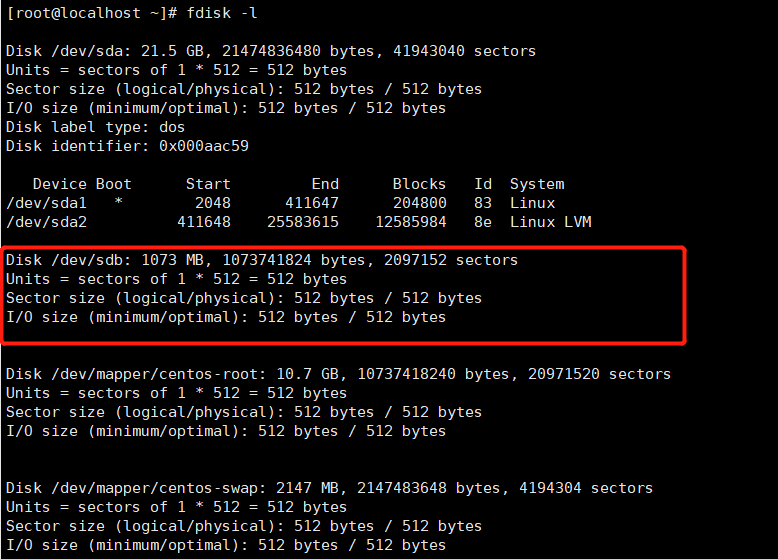The width and height of the screenshot is (778, 559).
Task: Click the '10.7 GB' size value
Action: point(307,374)
